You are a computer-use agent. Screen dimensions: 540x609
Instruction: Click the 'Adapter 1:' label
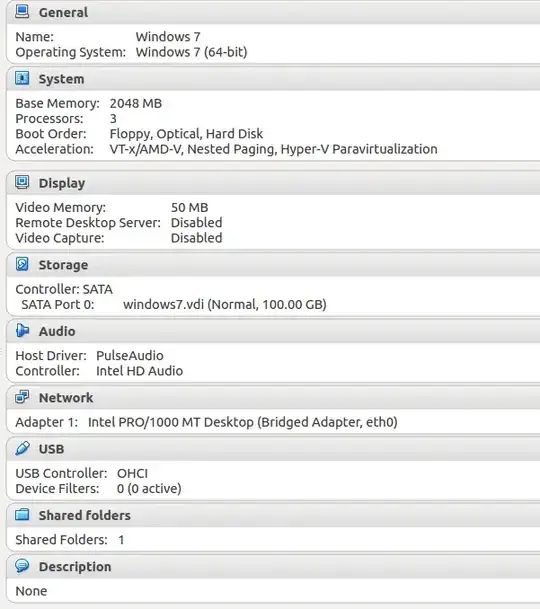[47, 422]
